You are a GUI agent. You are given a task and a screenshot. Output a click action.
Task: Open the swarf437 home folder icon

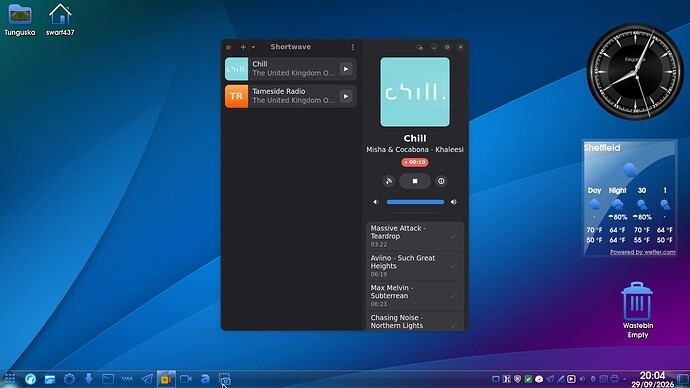pos(60,20)
